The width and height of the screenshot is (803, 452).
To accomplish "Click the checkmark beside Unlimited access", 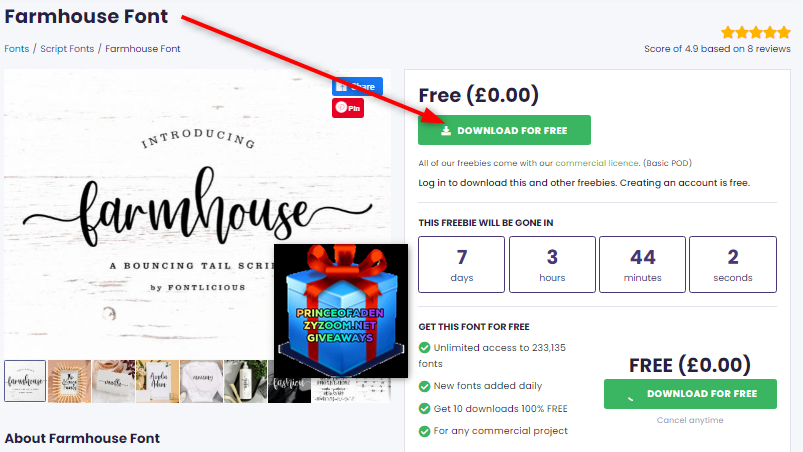I will click(425, 348).
